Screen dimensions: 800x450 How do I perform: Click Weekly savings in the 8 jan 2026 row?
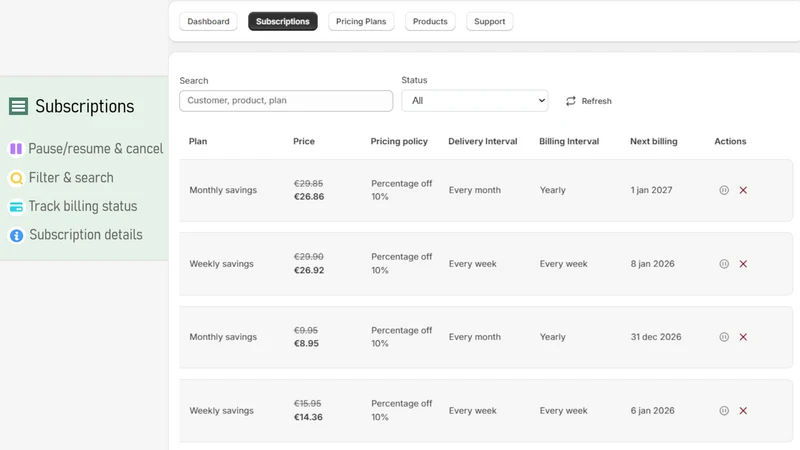(x=221, y=264)
